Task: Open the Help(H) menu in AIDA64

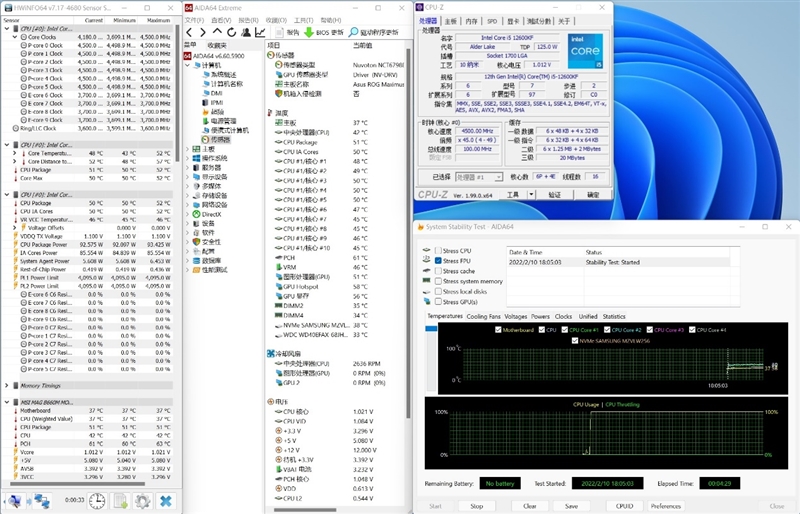Action: (331, 20)
